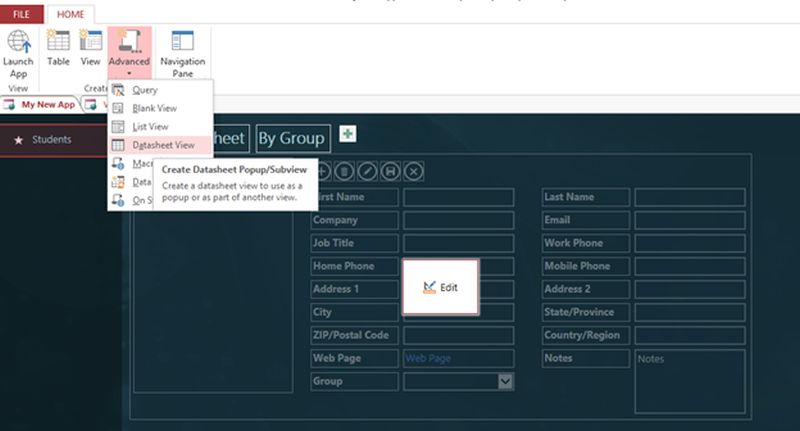The height and width of the screenshot is (431, 800).
Task: Select the Country/Region field label
Action: tap(586, 335)
